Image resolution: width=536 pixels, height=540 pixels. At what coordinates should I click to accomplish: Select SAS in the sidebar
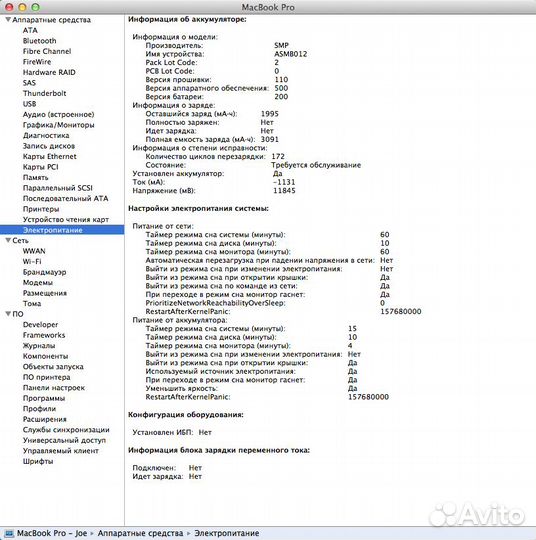pos(29,83)
